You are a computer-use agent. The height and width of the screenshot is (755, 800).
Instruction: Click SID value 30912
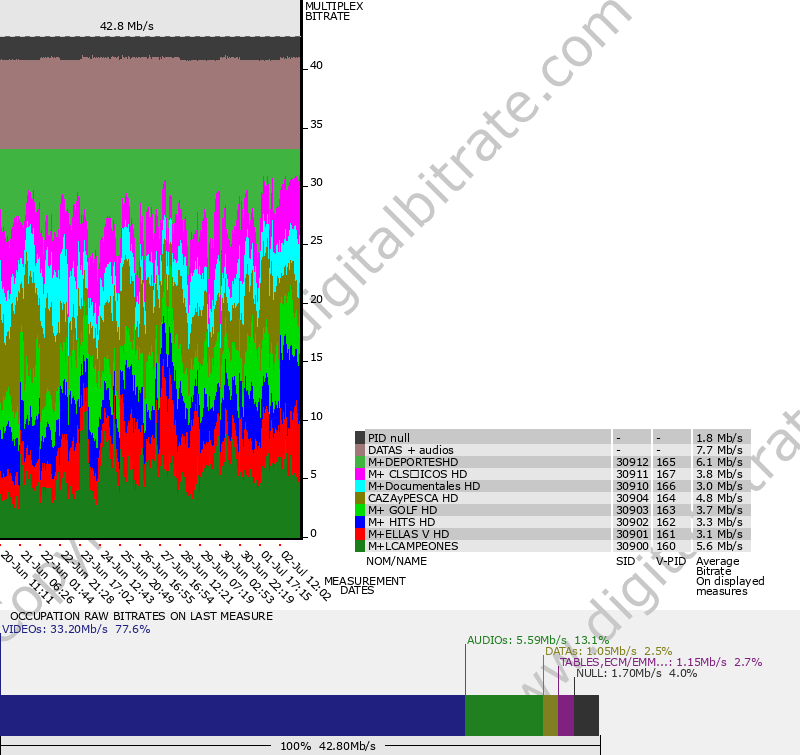632,462
